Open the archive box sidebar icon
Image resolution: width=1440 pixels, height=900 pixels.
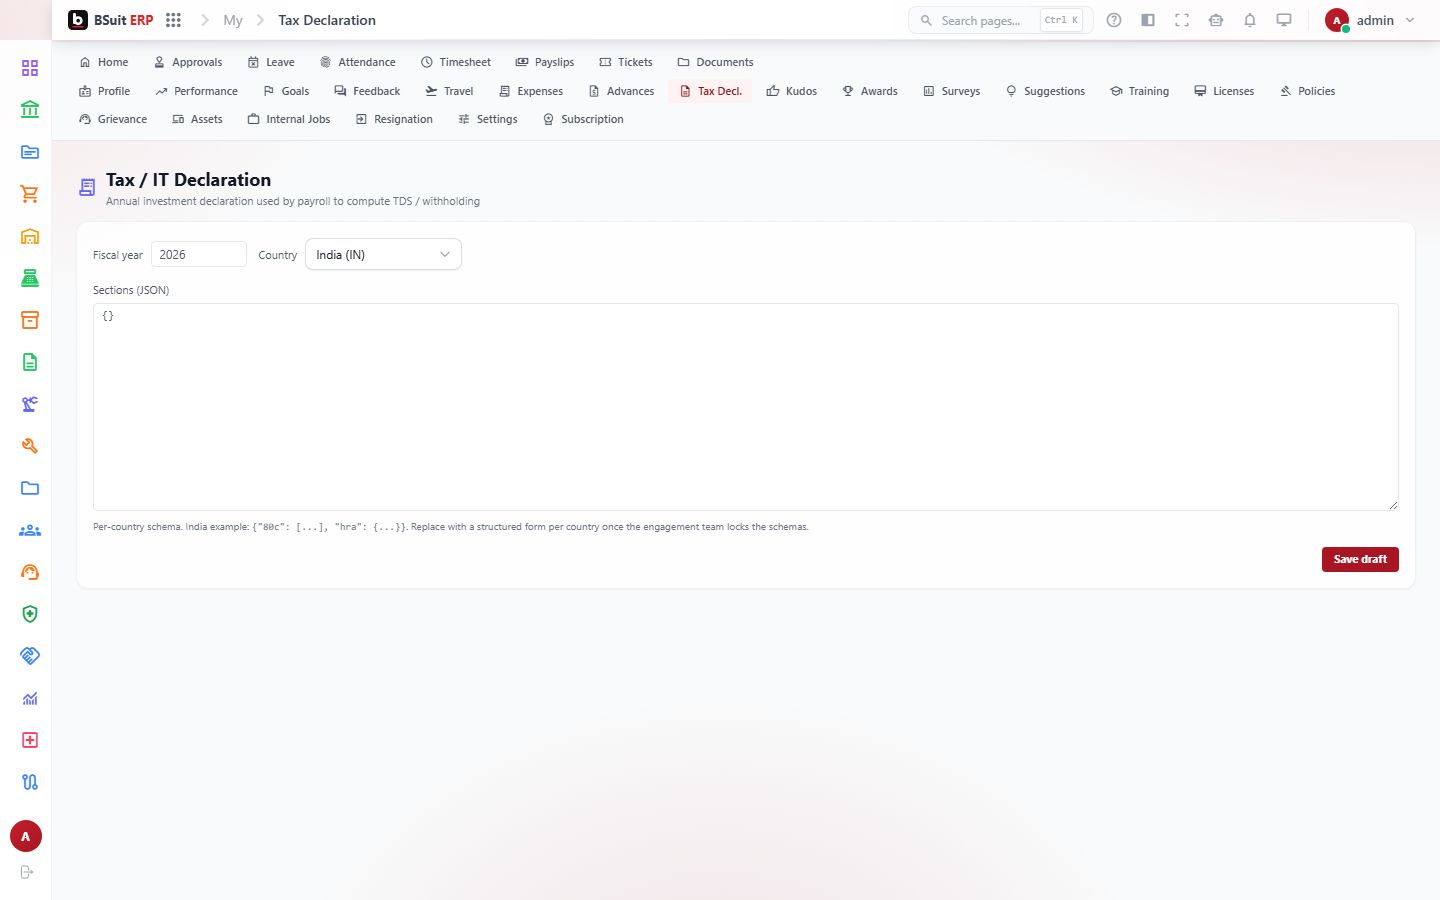click(30, 320)
